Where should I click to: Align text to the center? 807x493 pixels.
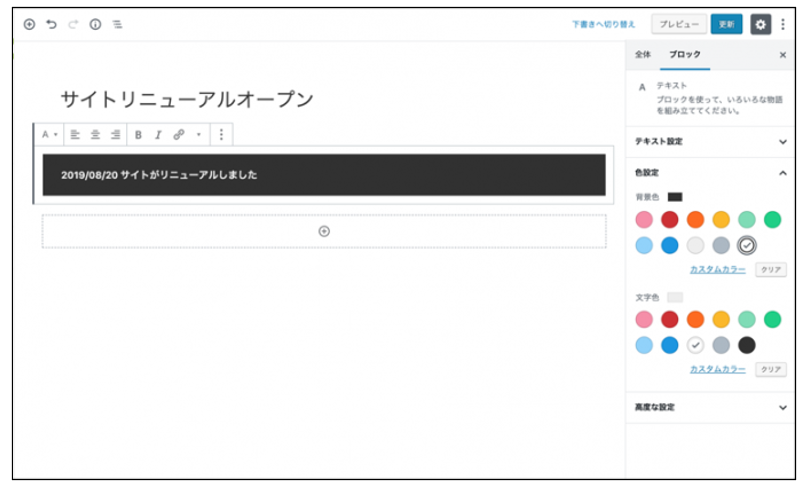coord(96,134)
